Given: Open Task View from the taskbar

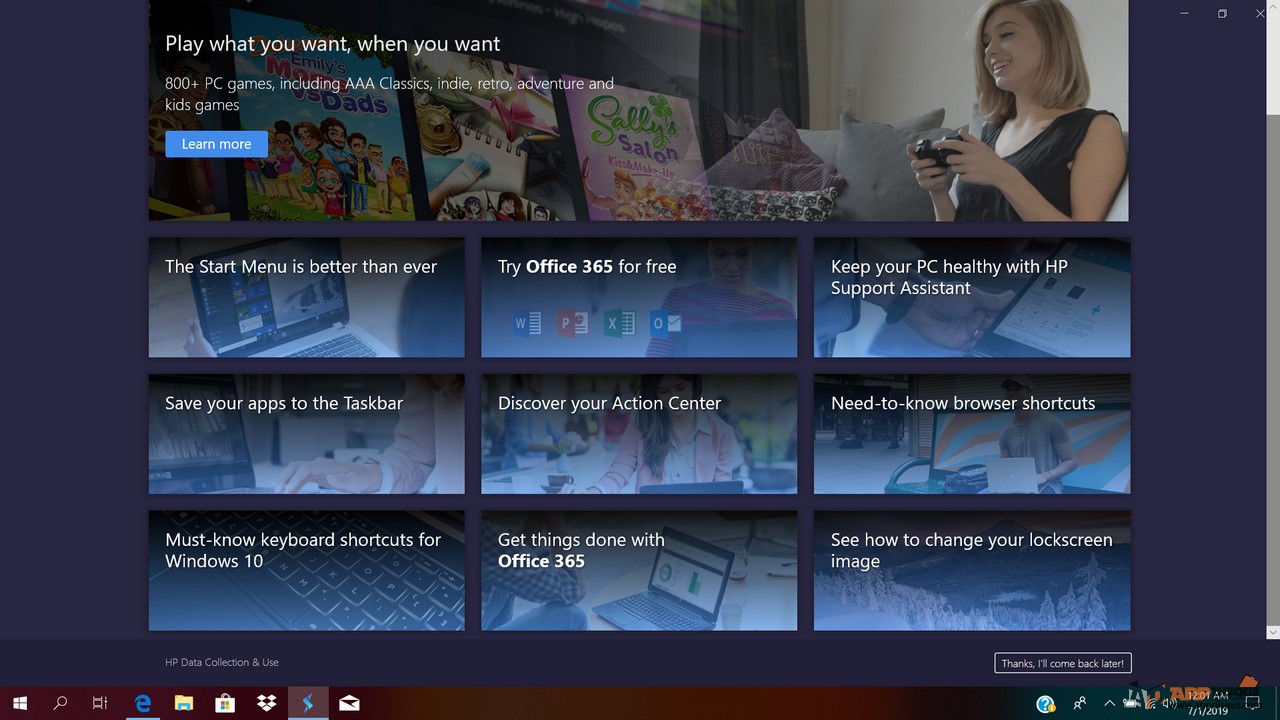Looking at the screenshot, I should [100, 703].
